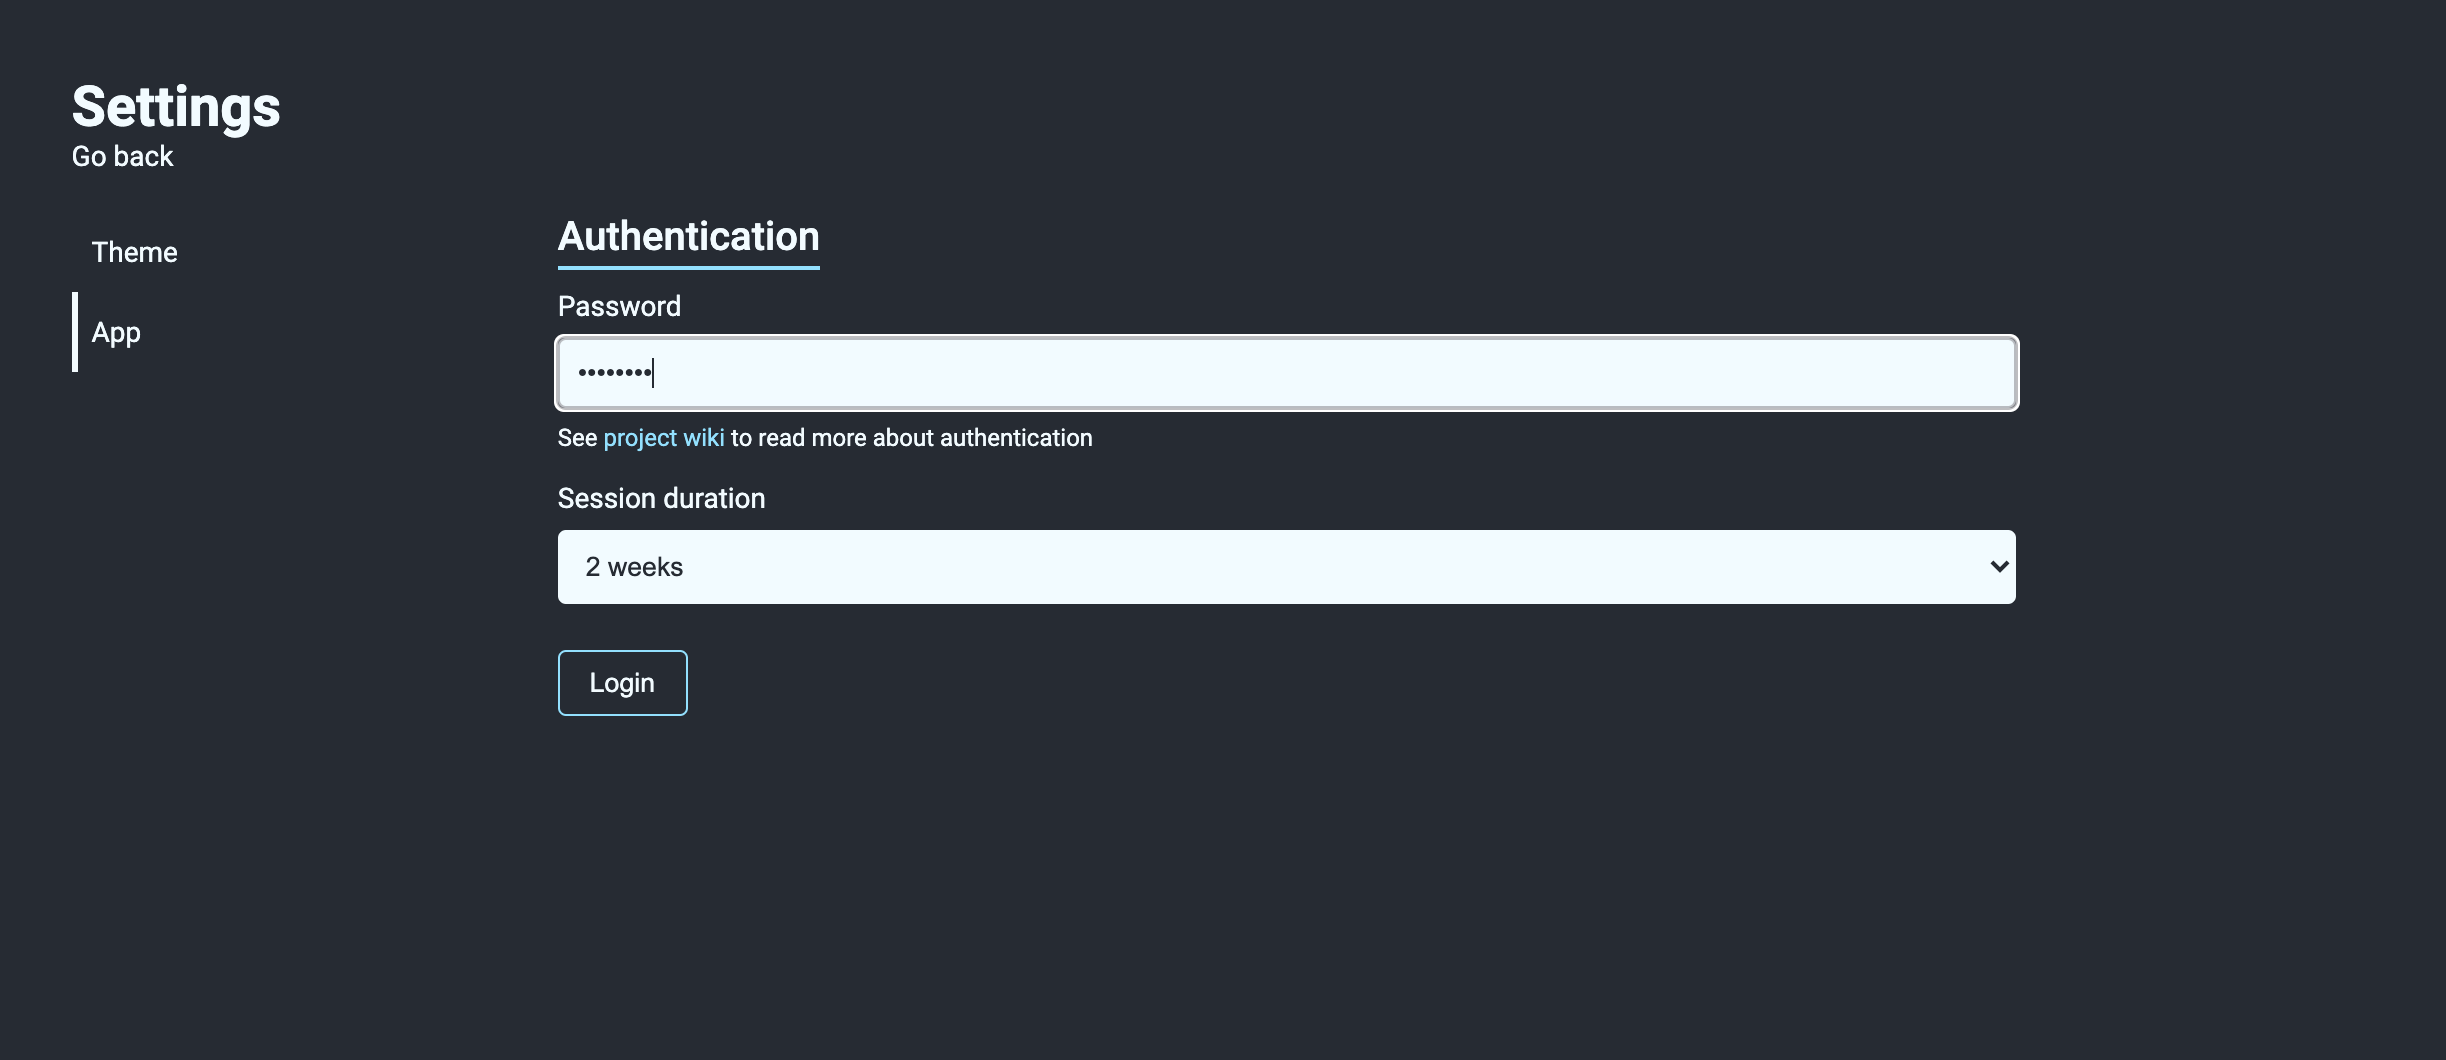Click the authentication help text sentence
This screenshot has width=2446, height=1060.
coord(825,438)
